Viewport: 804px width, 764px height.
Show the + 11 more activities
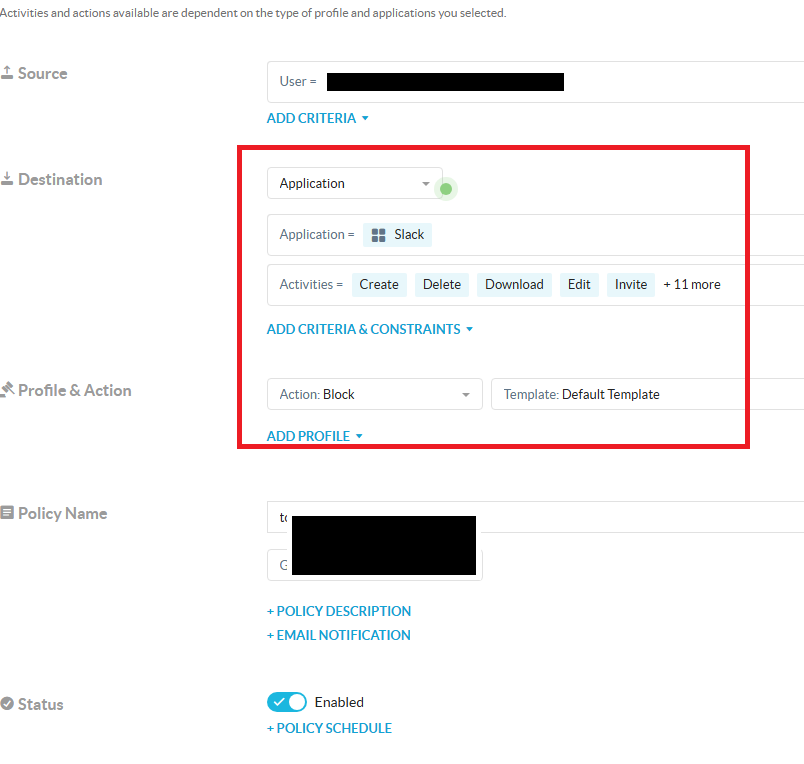coord(692,285)
